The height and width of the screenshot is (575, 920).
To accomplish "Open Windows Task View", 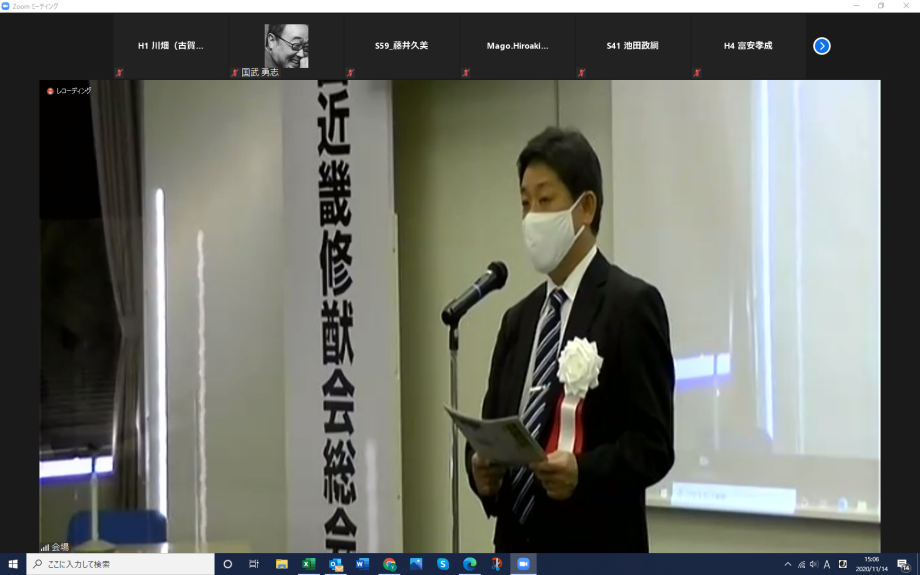I will pos(254,564).
